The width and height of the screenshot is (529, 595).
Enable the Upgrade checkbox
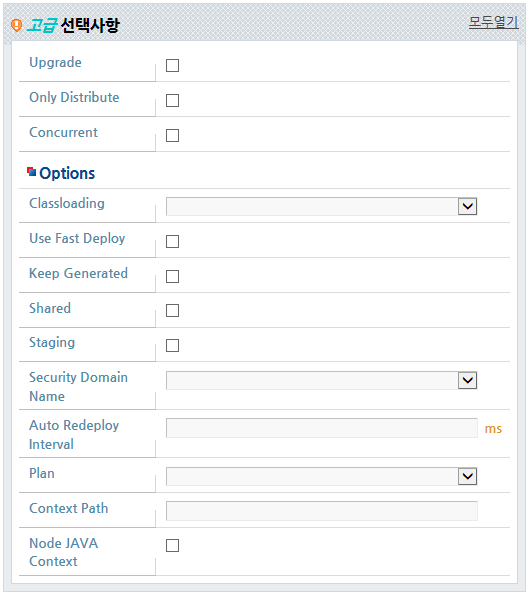click(172, 65)
